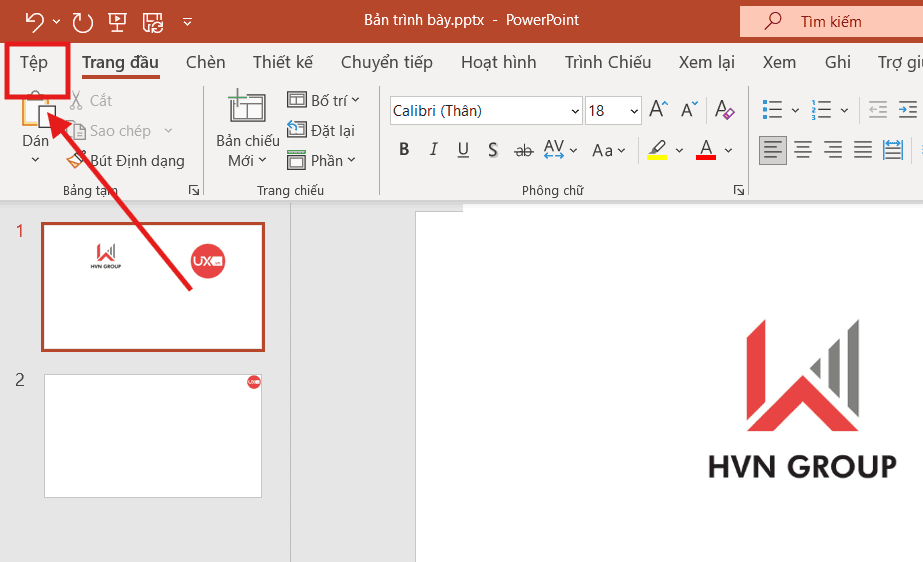Open the Chèn tab
Screen dimensions: 923x562
205,62
